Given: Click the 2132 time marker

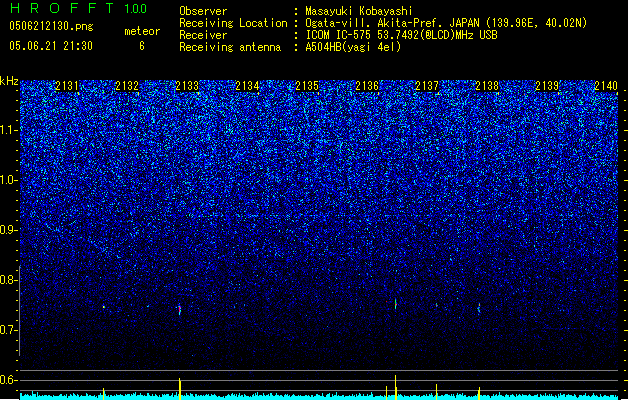Looking at the screenshot, I should (127, 86).
